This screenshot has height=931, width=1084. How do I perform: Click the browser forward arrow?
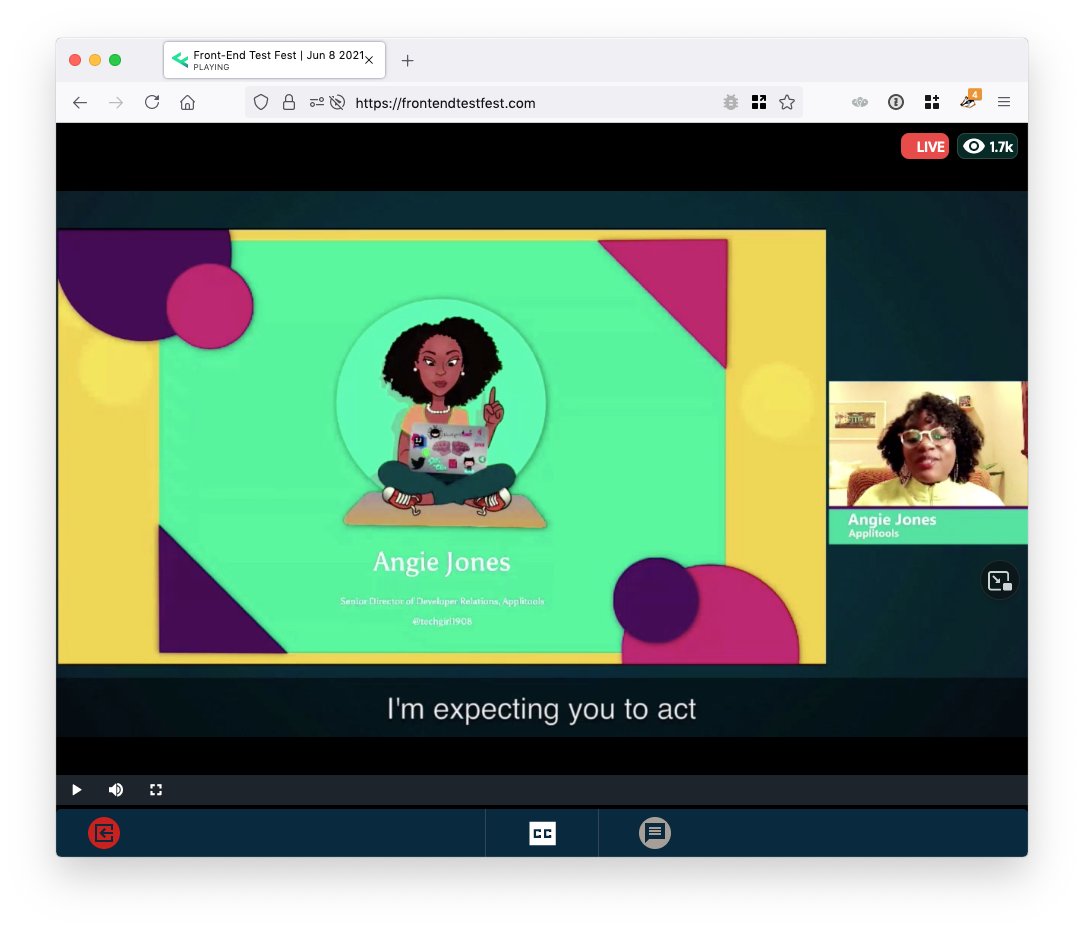click(116, 103)
